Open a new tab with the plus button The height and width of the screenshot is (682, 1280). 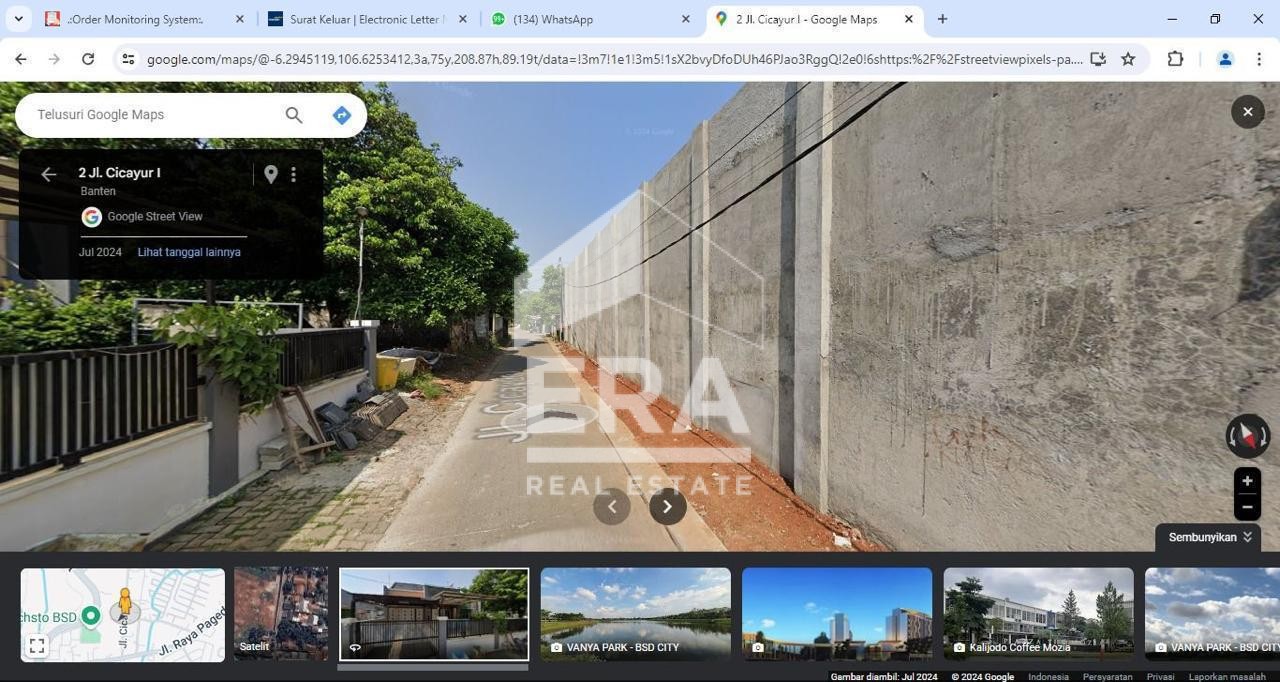click(942, 19)
